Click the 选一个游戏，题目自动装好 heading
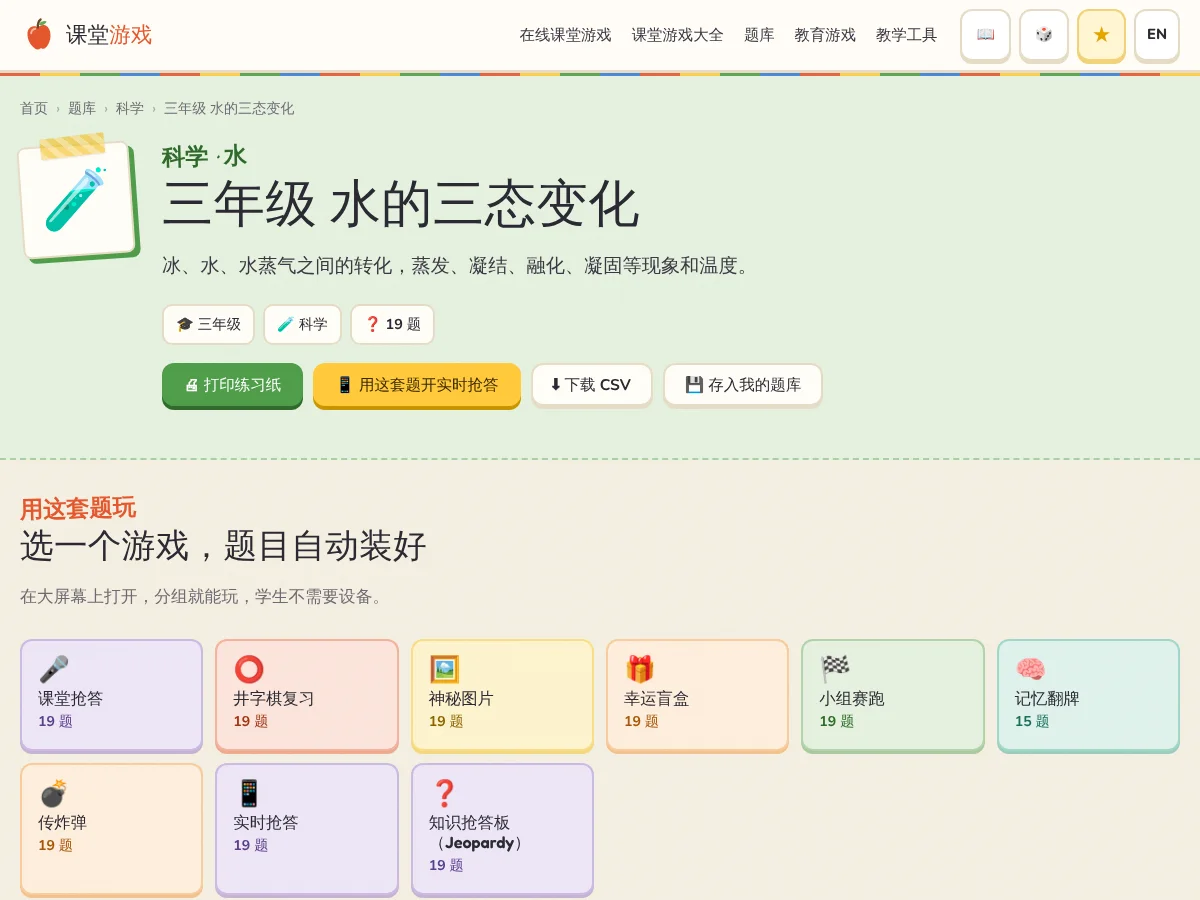1200x900 pixels. pyautogui.click(x=223, y=546)
